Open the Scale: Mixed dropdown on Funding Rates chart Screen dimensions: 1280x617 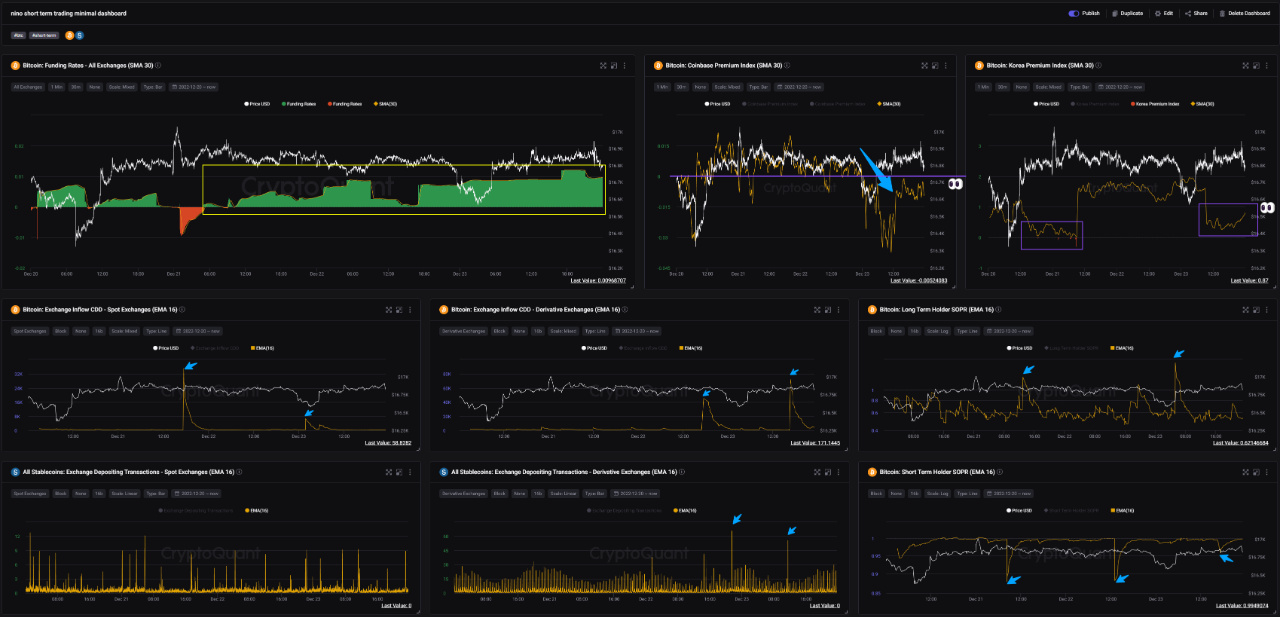coord(122,87)
